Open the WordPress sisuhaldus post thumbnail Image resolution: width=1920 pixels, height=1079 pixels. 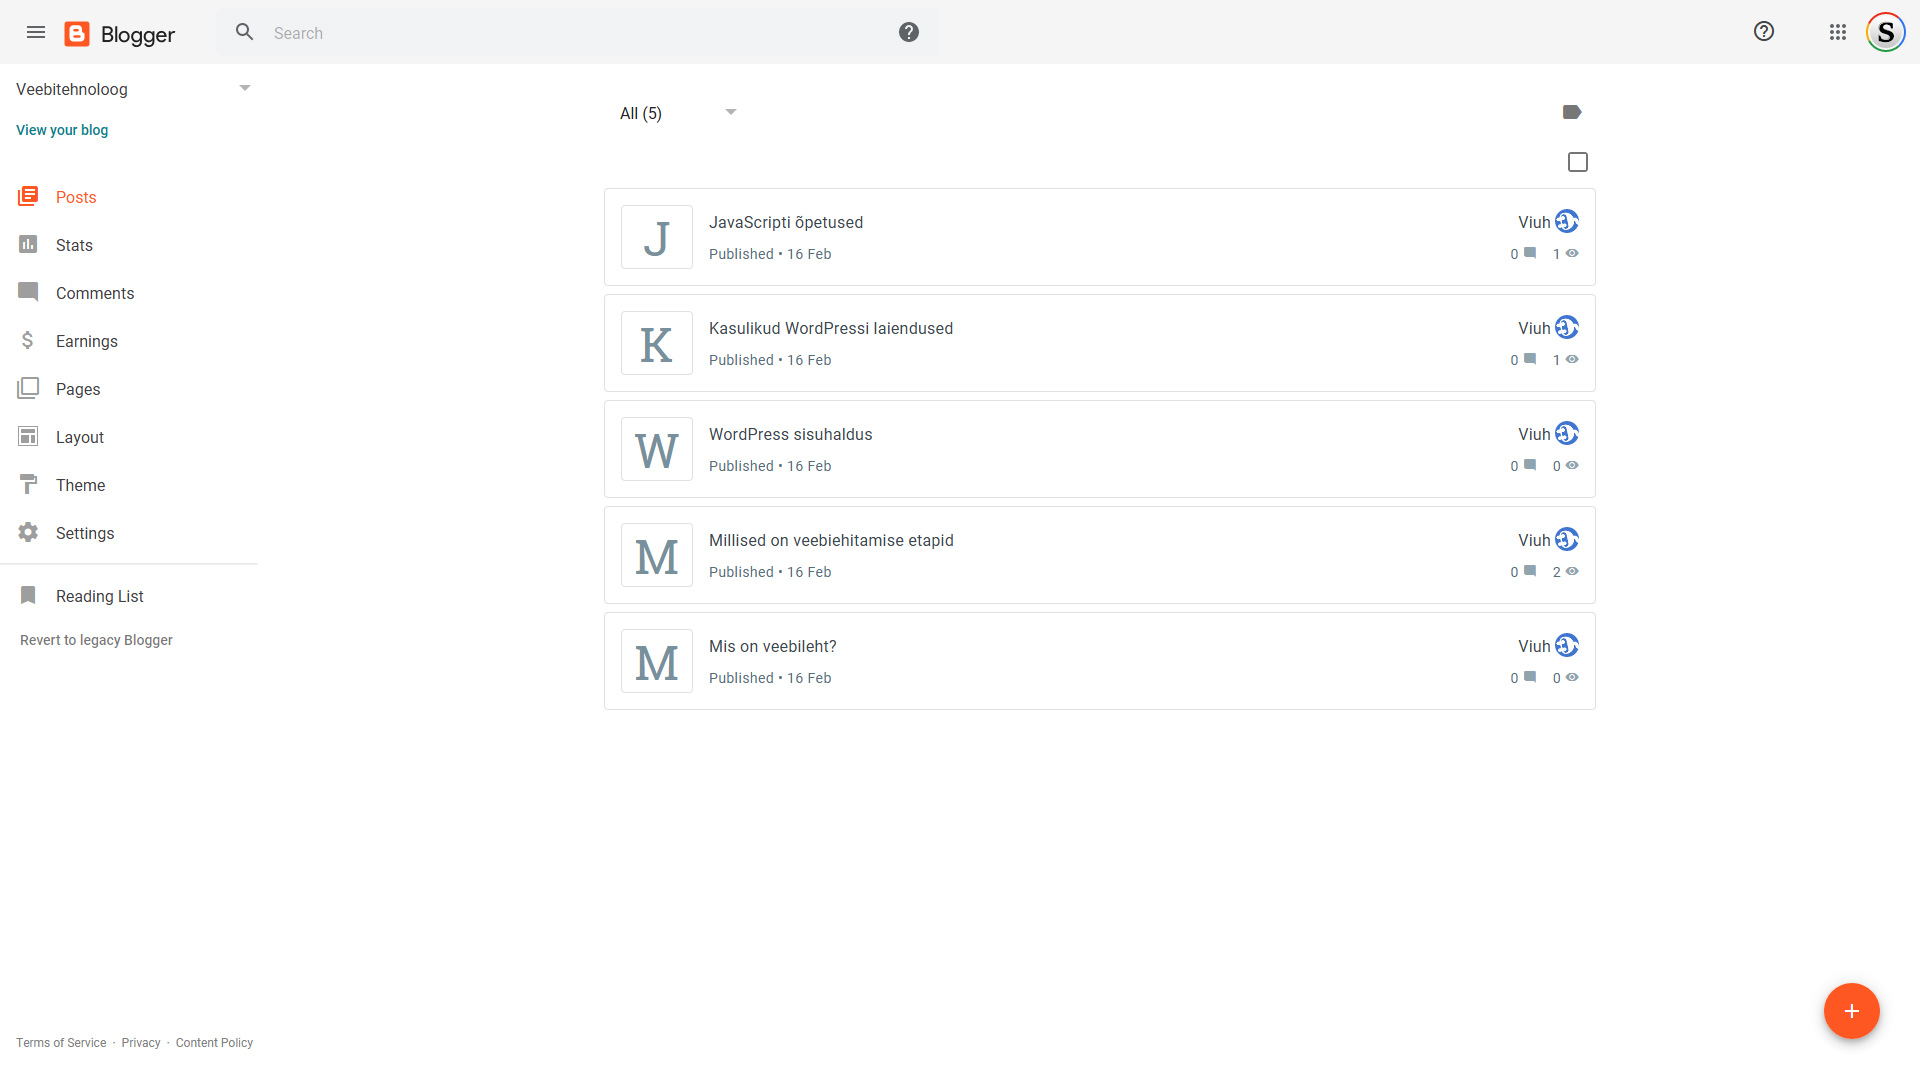[657, 449]
